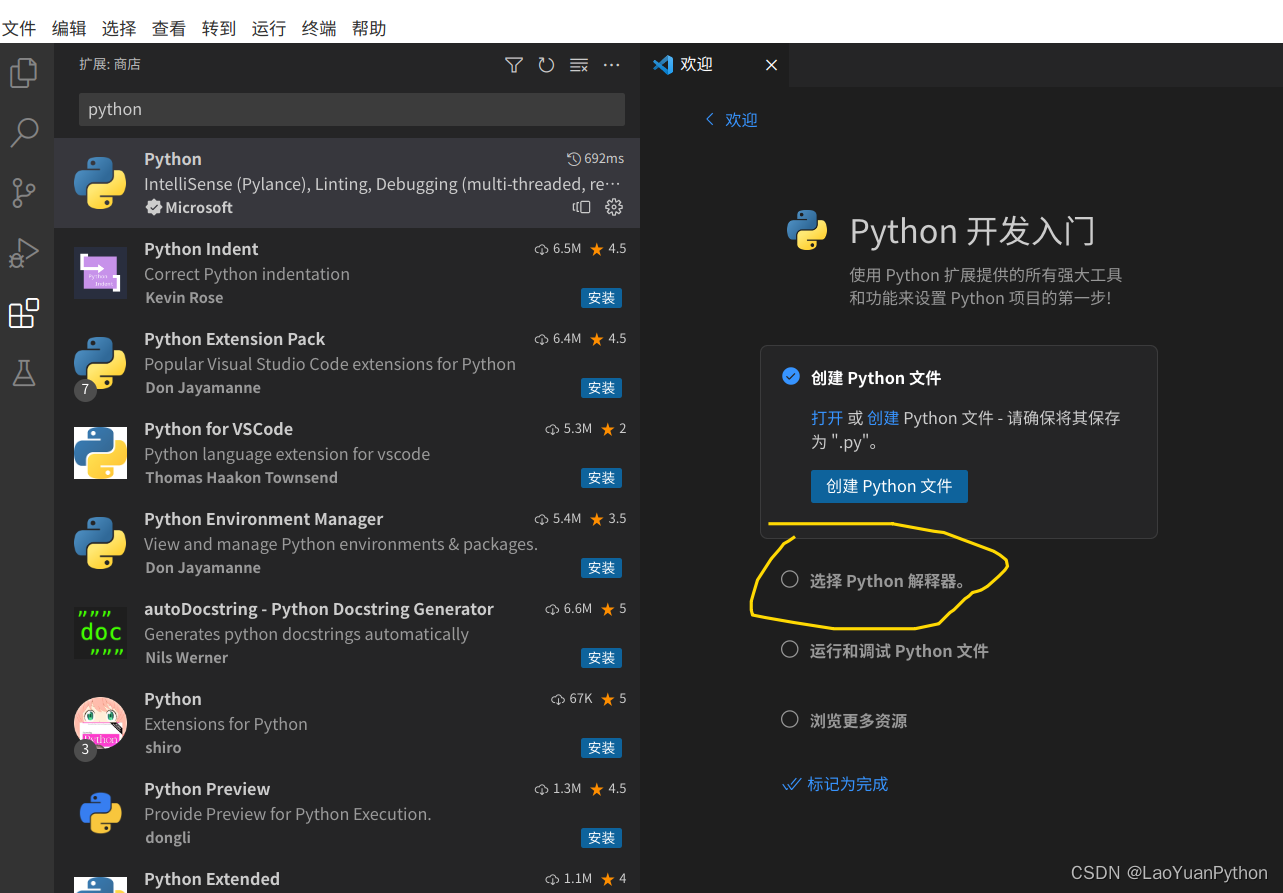The image size is (1283, 893).
Task: Click the Python Environment Manager title
Action: [x=264, y=519]
